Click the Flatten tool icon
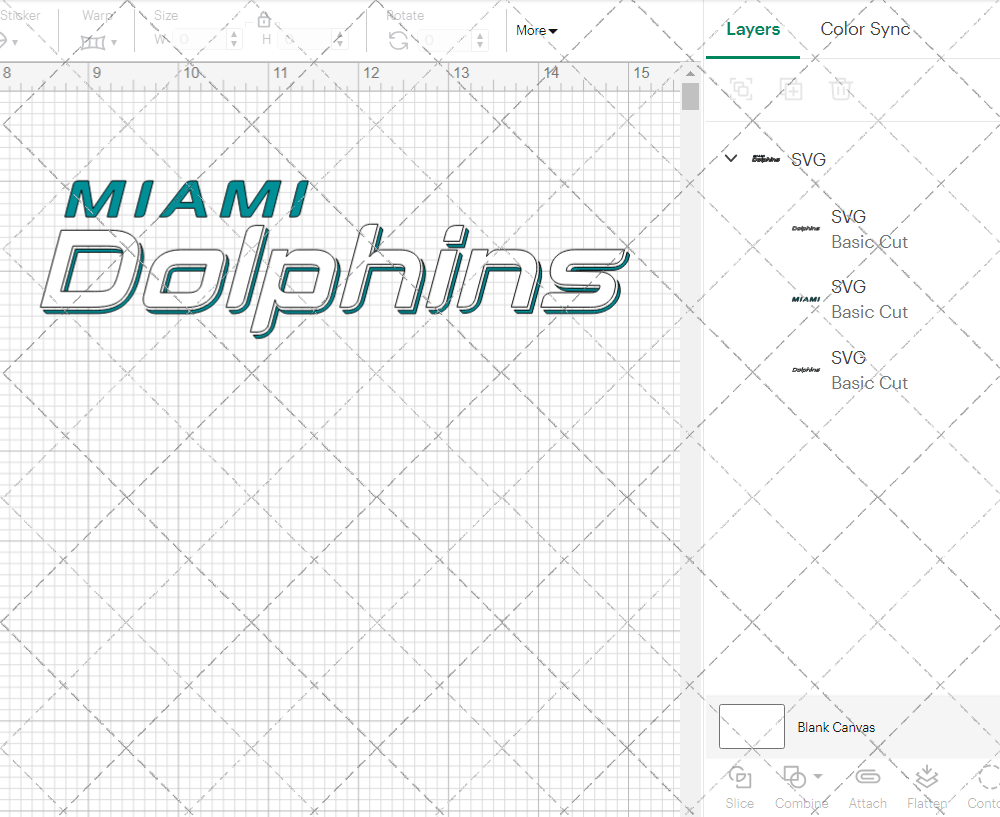This screenshot has width=1000, height=817. pyautogui.click(x=926, y=778)
